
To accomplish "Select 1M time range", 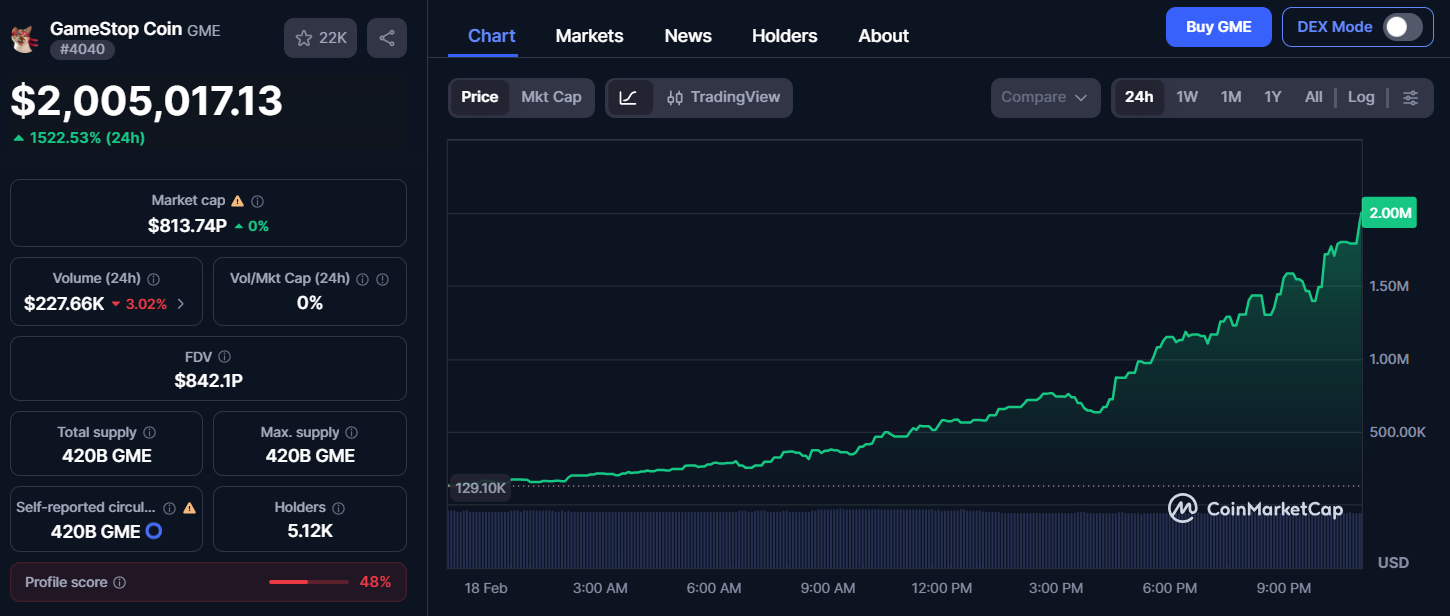I will pyautogui.click(x=1231, y=97).
